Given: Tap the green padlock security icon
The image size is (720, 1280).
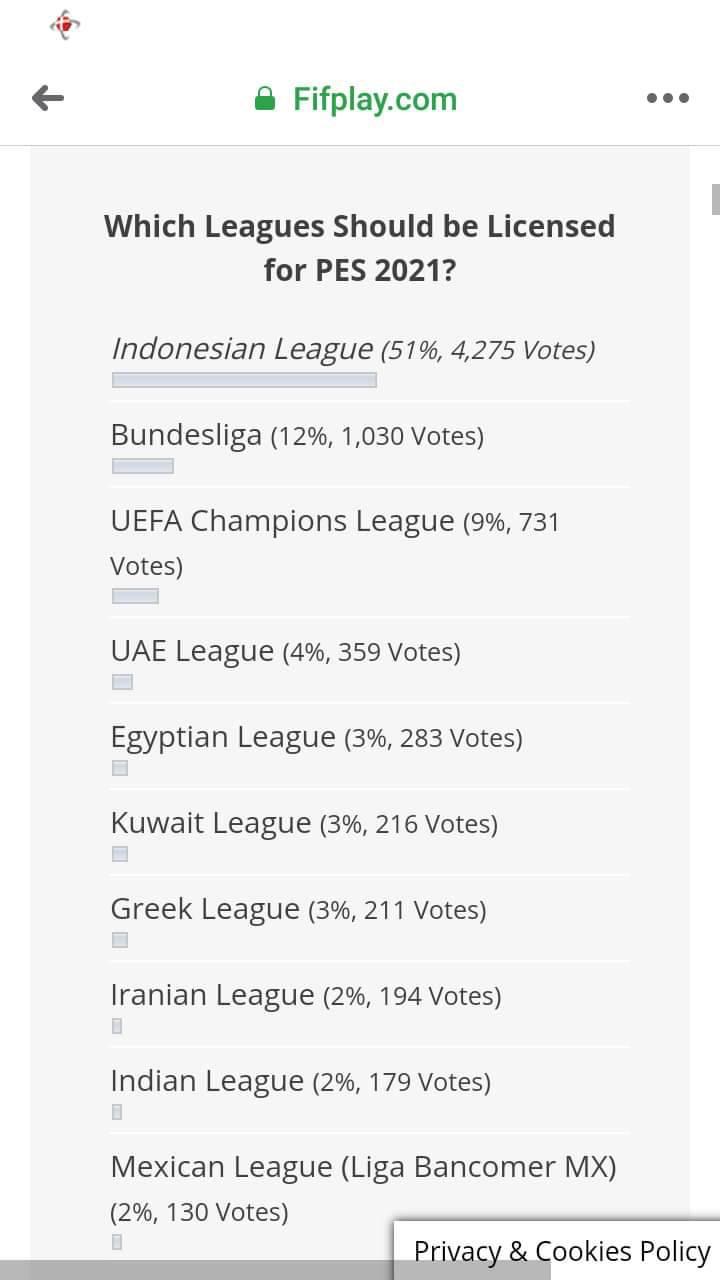Looking at the screenshot, I should [x=265, y=98].
